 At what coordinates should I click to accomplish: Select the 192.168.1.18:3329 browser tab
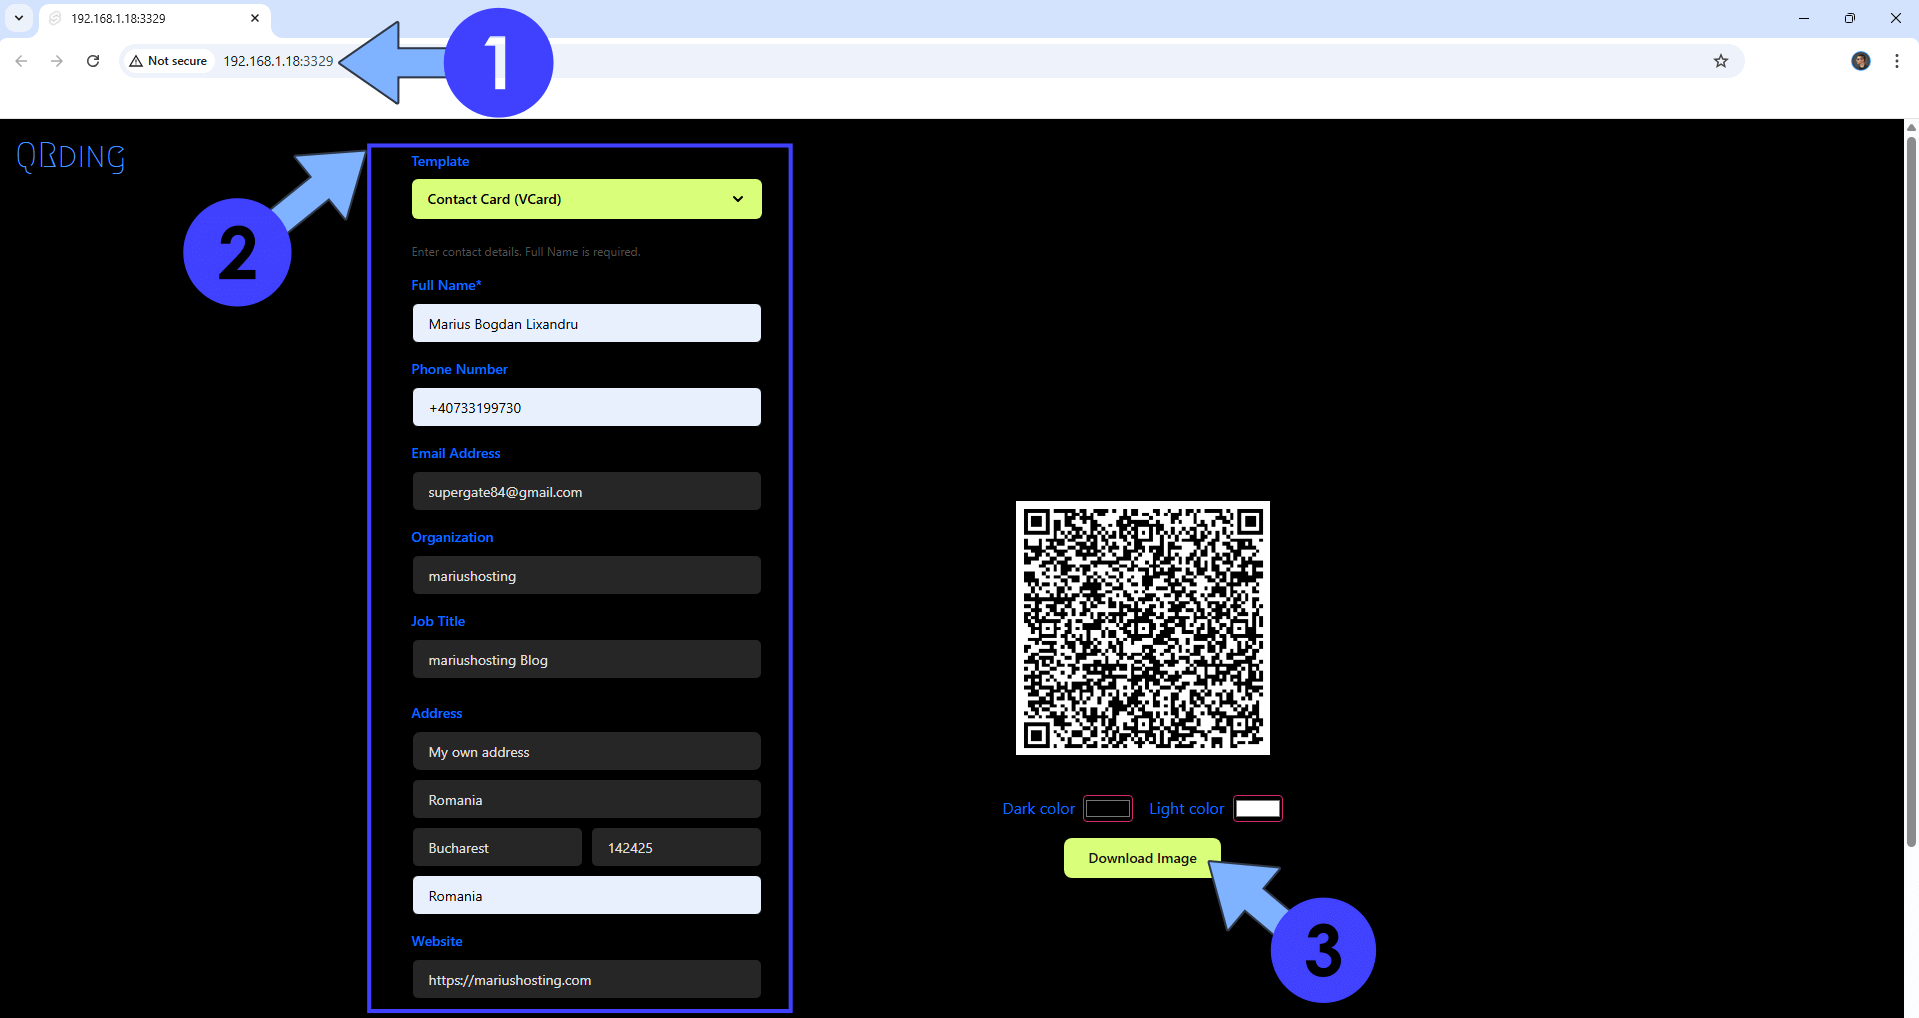tap(155, 19)
